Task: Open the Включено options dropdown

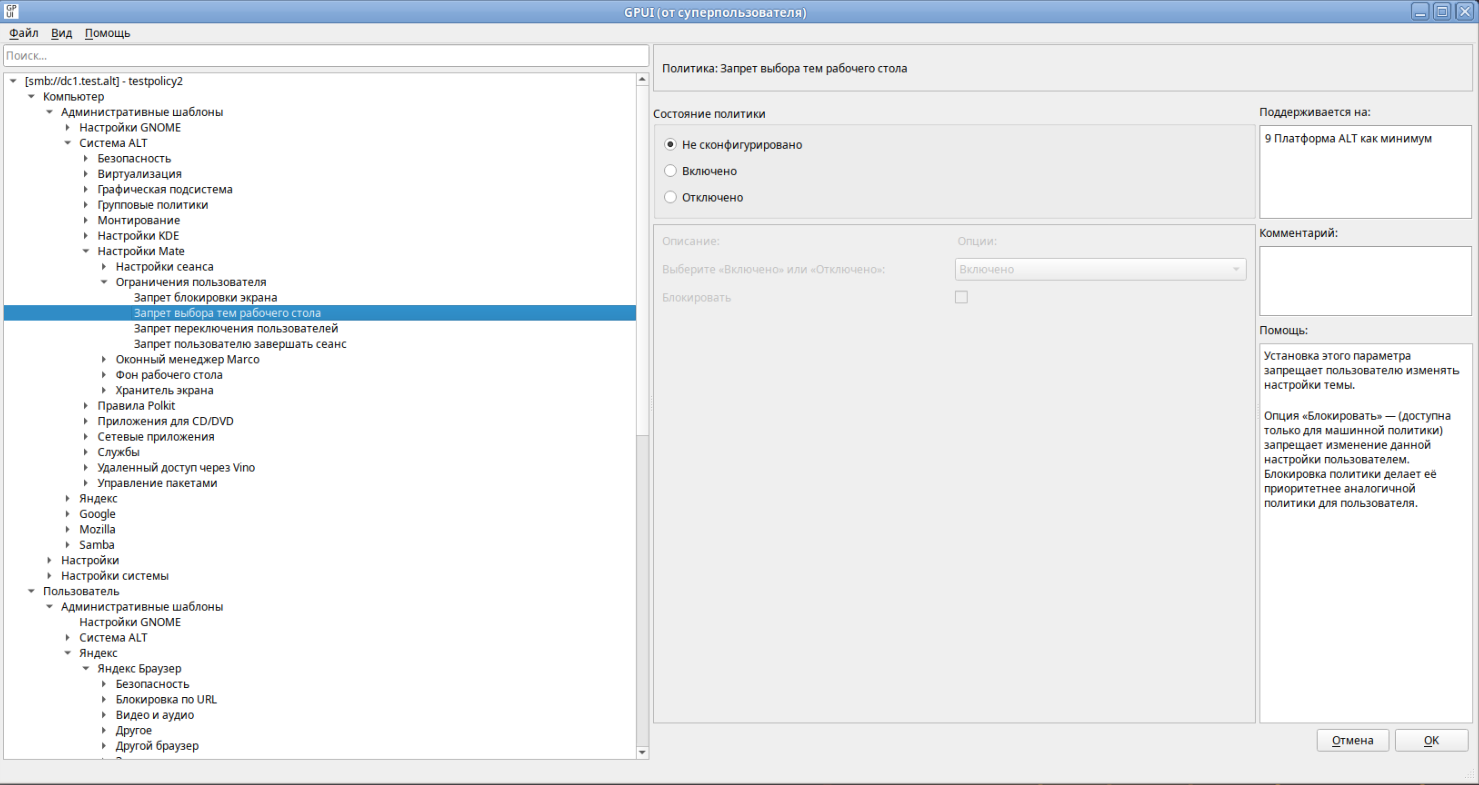Action: (x=1101, y=269)
